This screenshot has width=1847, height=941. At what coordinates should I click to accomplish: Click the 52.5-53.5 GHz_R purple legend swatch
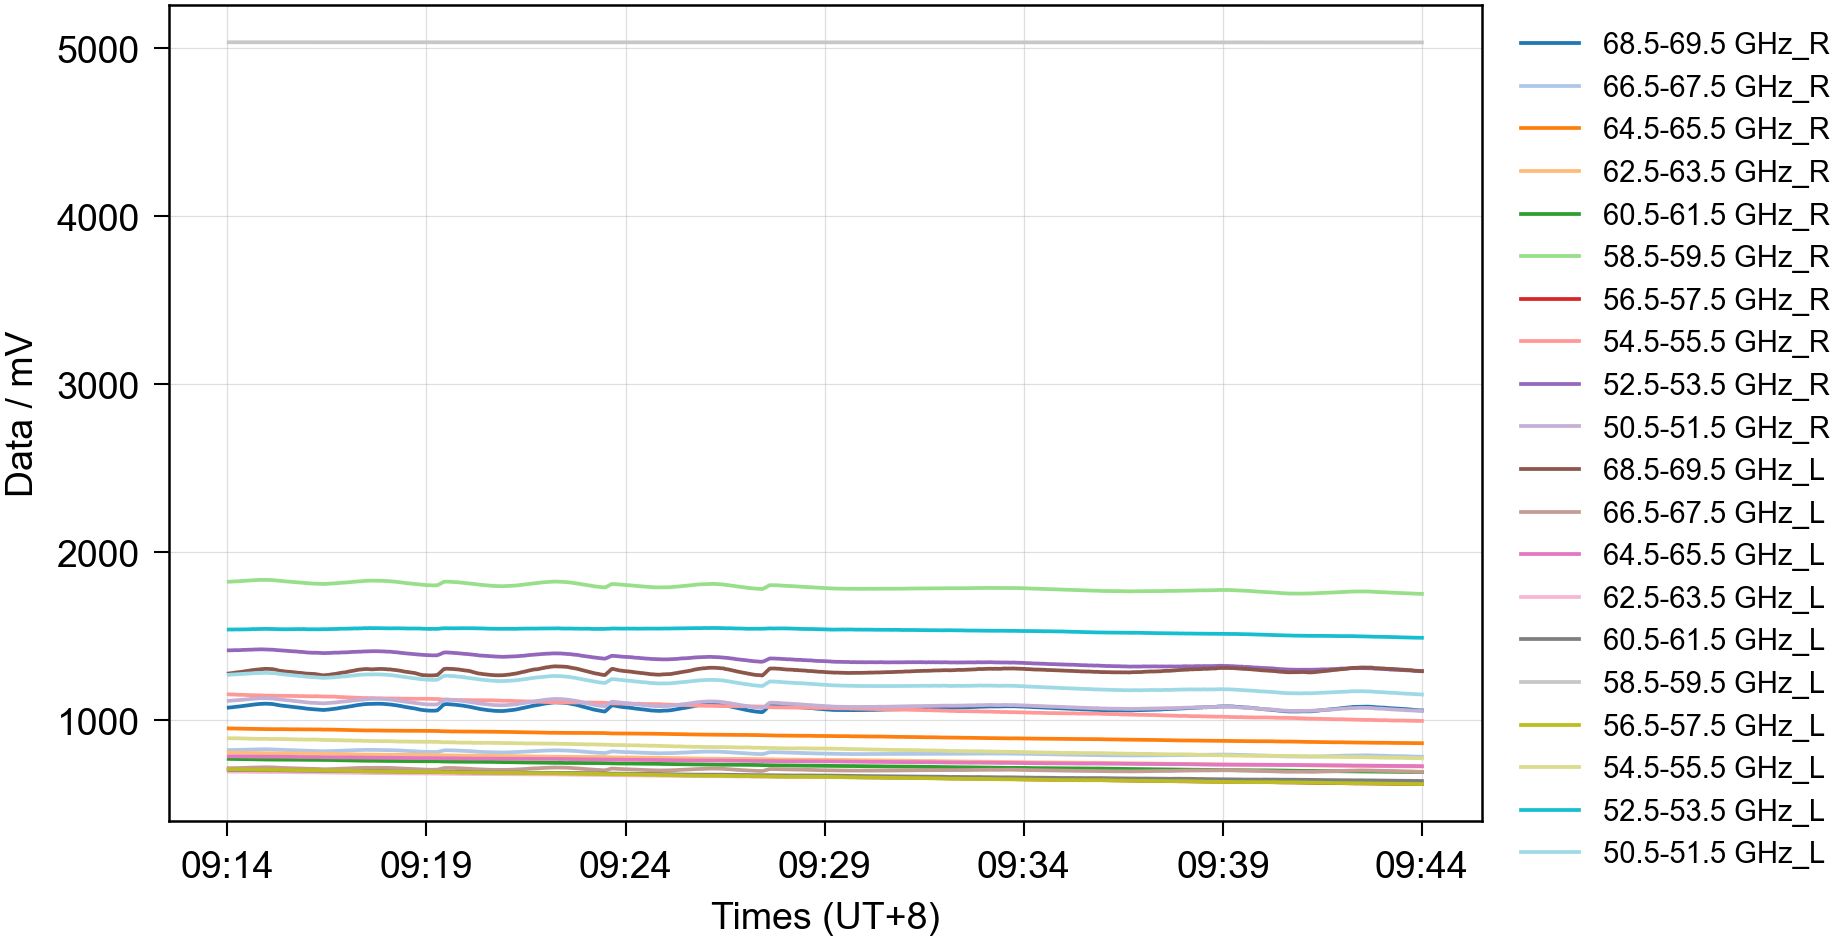(1549, 384)
